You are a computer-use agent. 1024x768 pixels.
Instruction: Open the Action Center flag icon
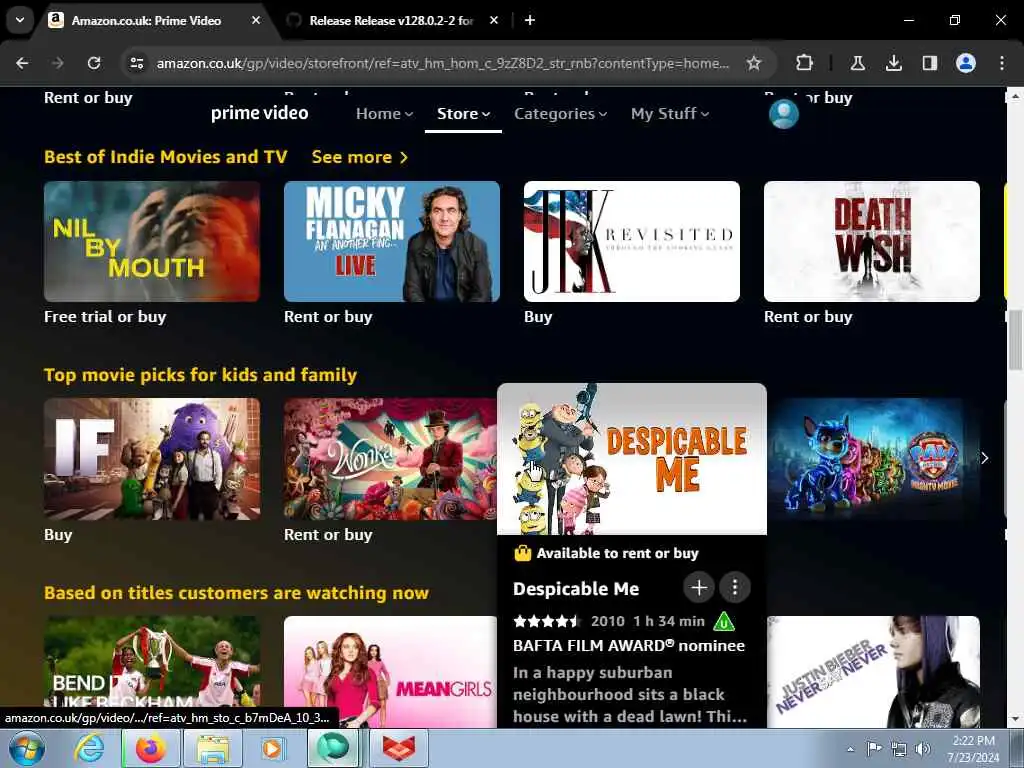(874, 749)
